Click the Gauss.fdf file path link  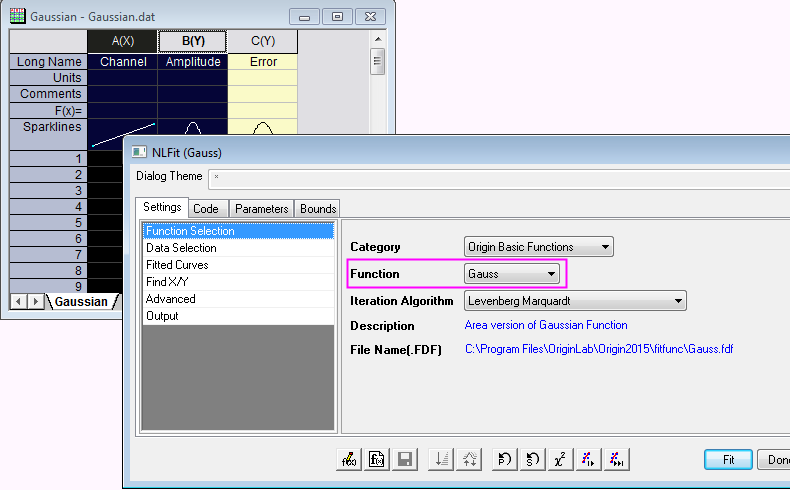pos(599,349)
